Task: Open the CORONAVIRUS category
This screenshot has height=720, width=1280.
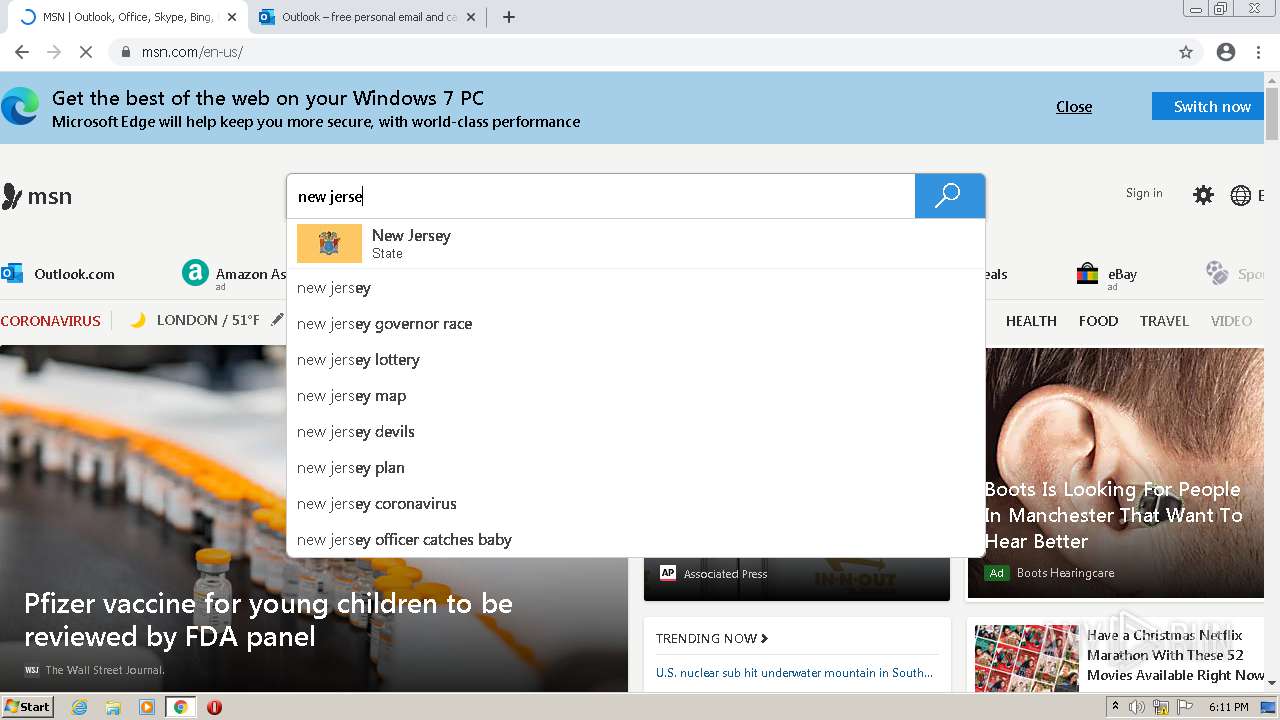Action: tap(51, 321)
